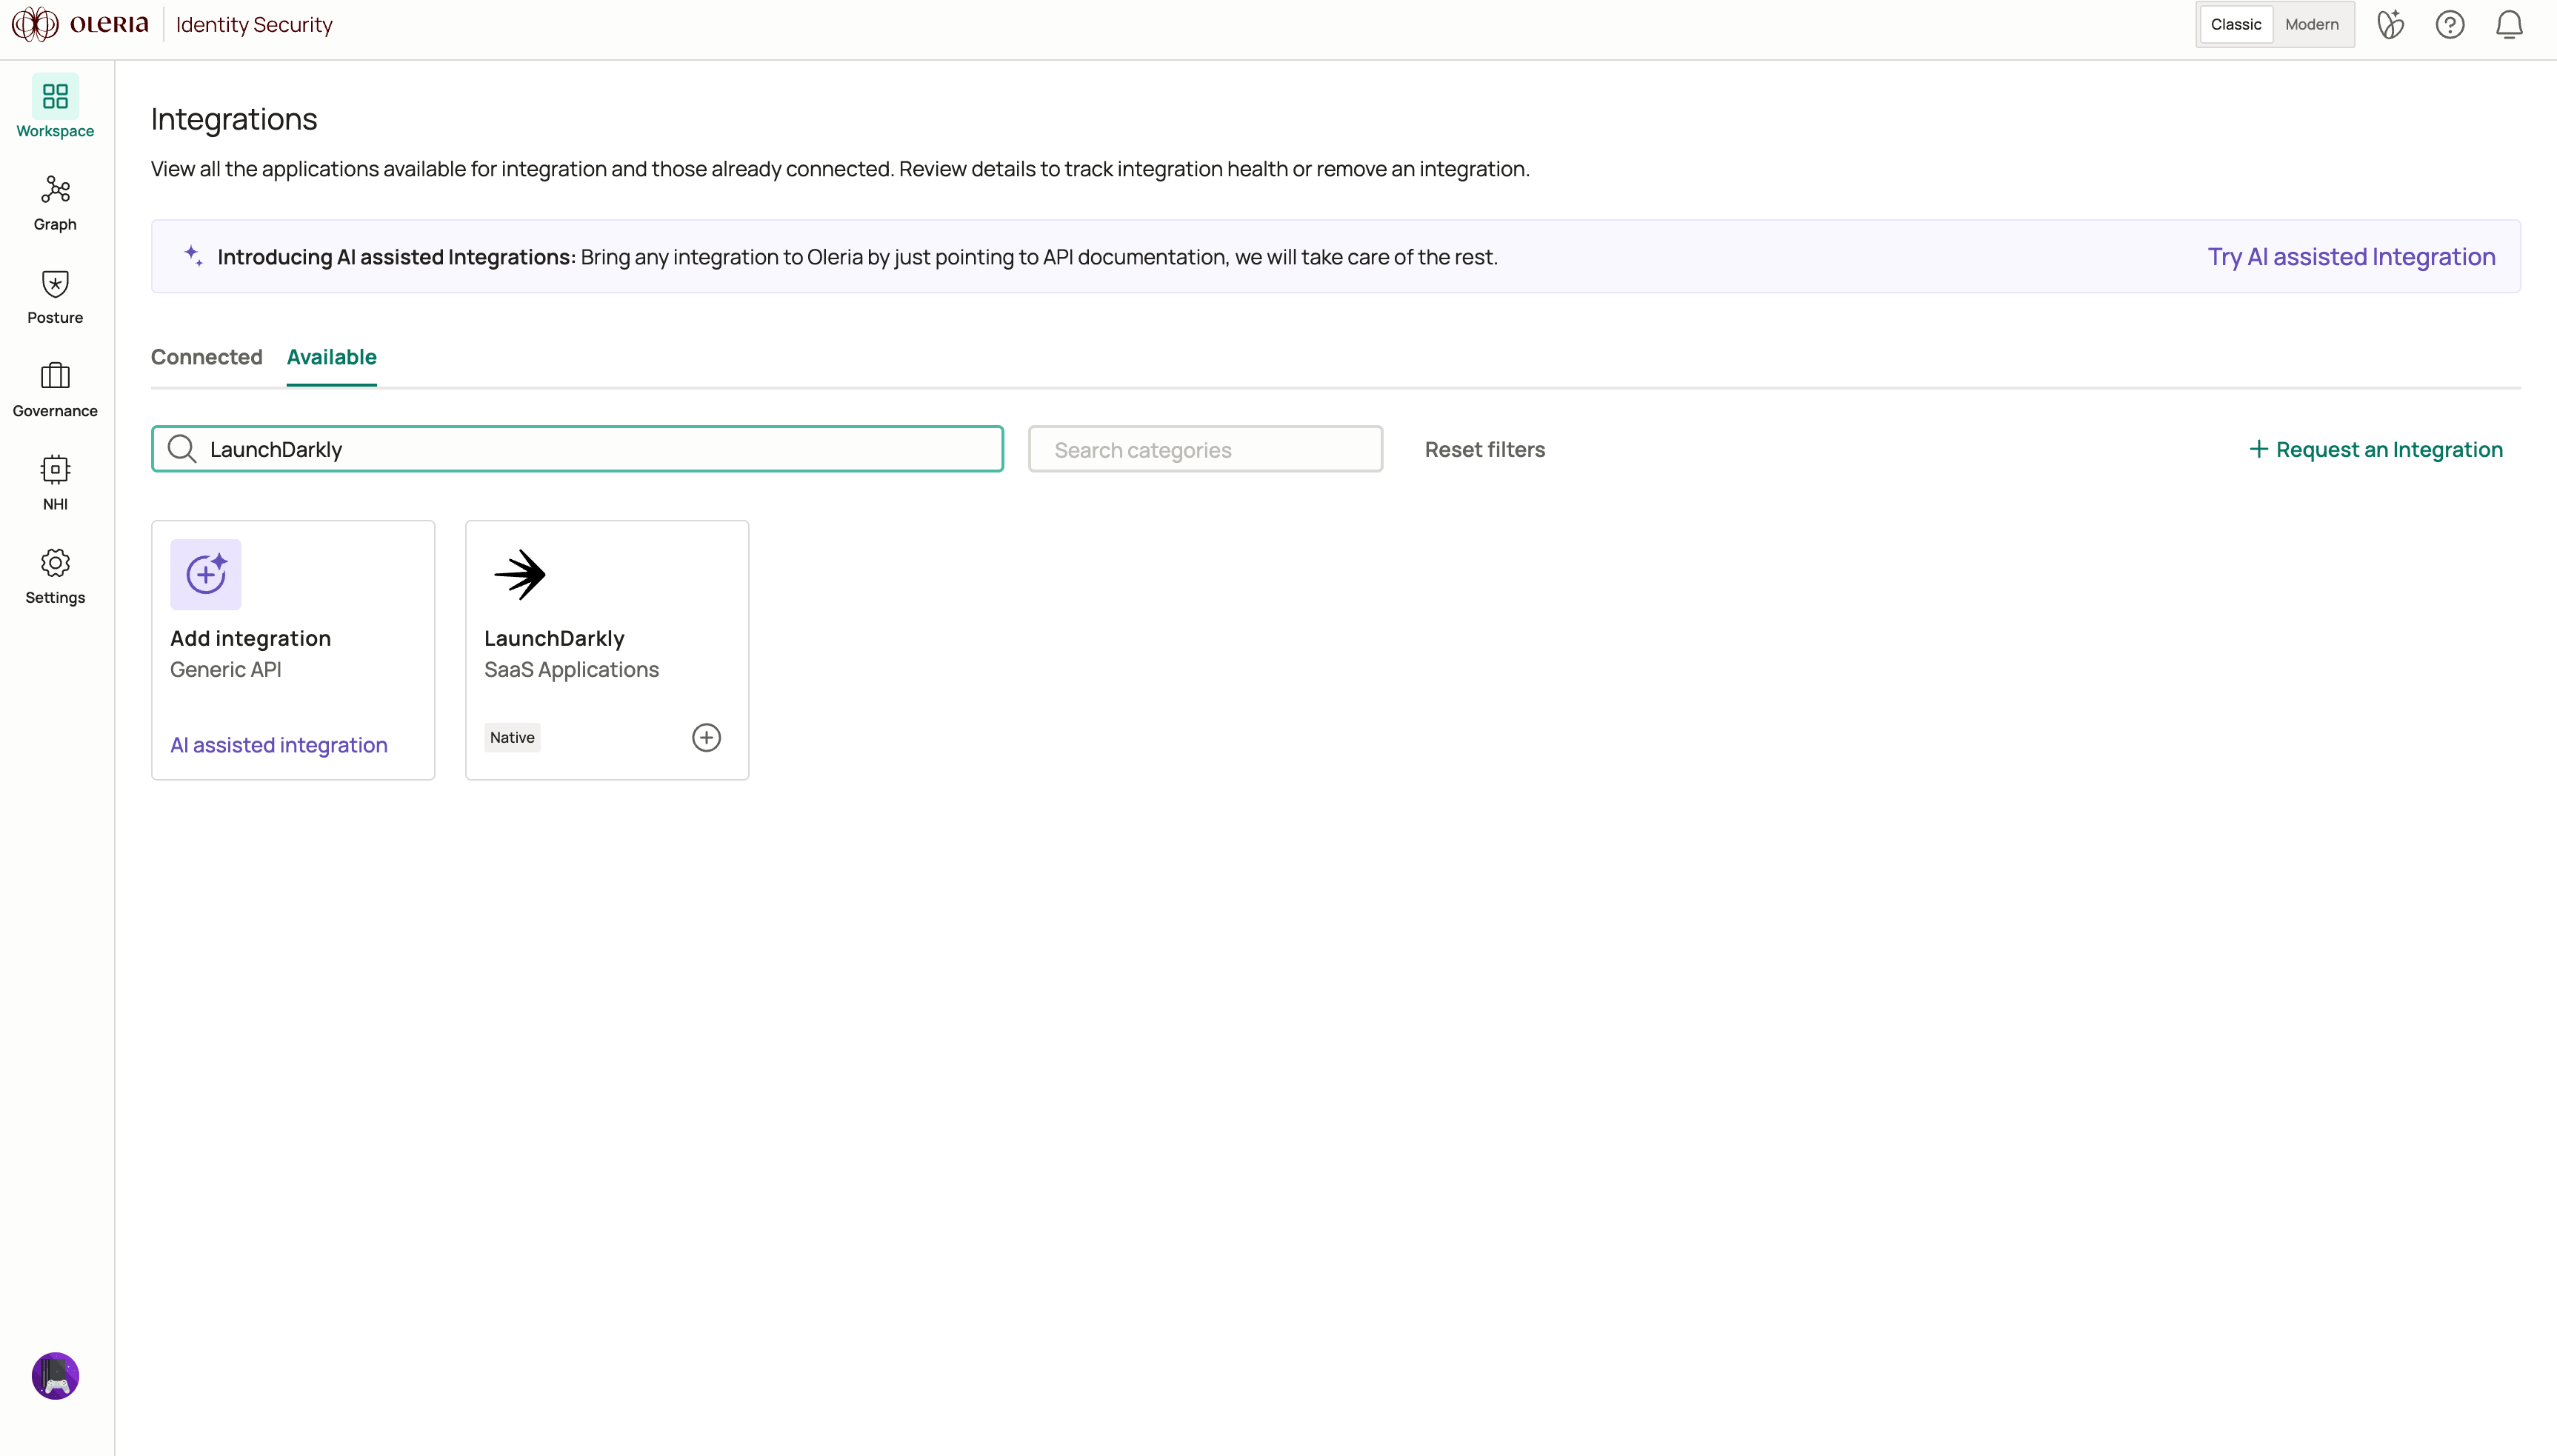Open the Graph view from sidebar
The image size is (2557, 1456).
pos(55,203)
